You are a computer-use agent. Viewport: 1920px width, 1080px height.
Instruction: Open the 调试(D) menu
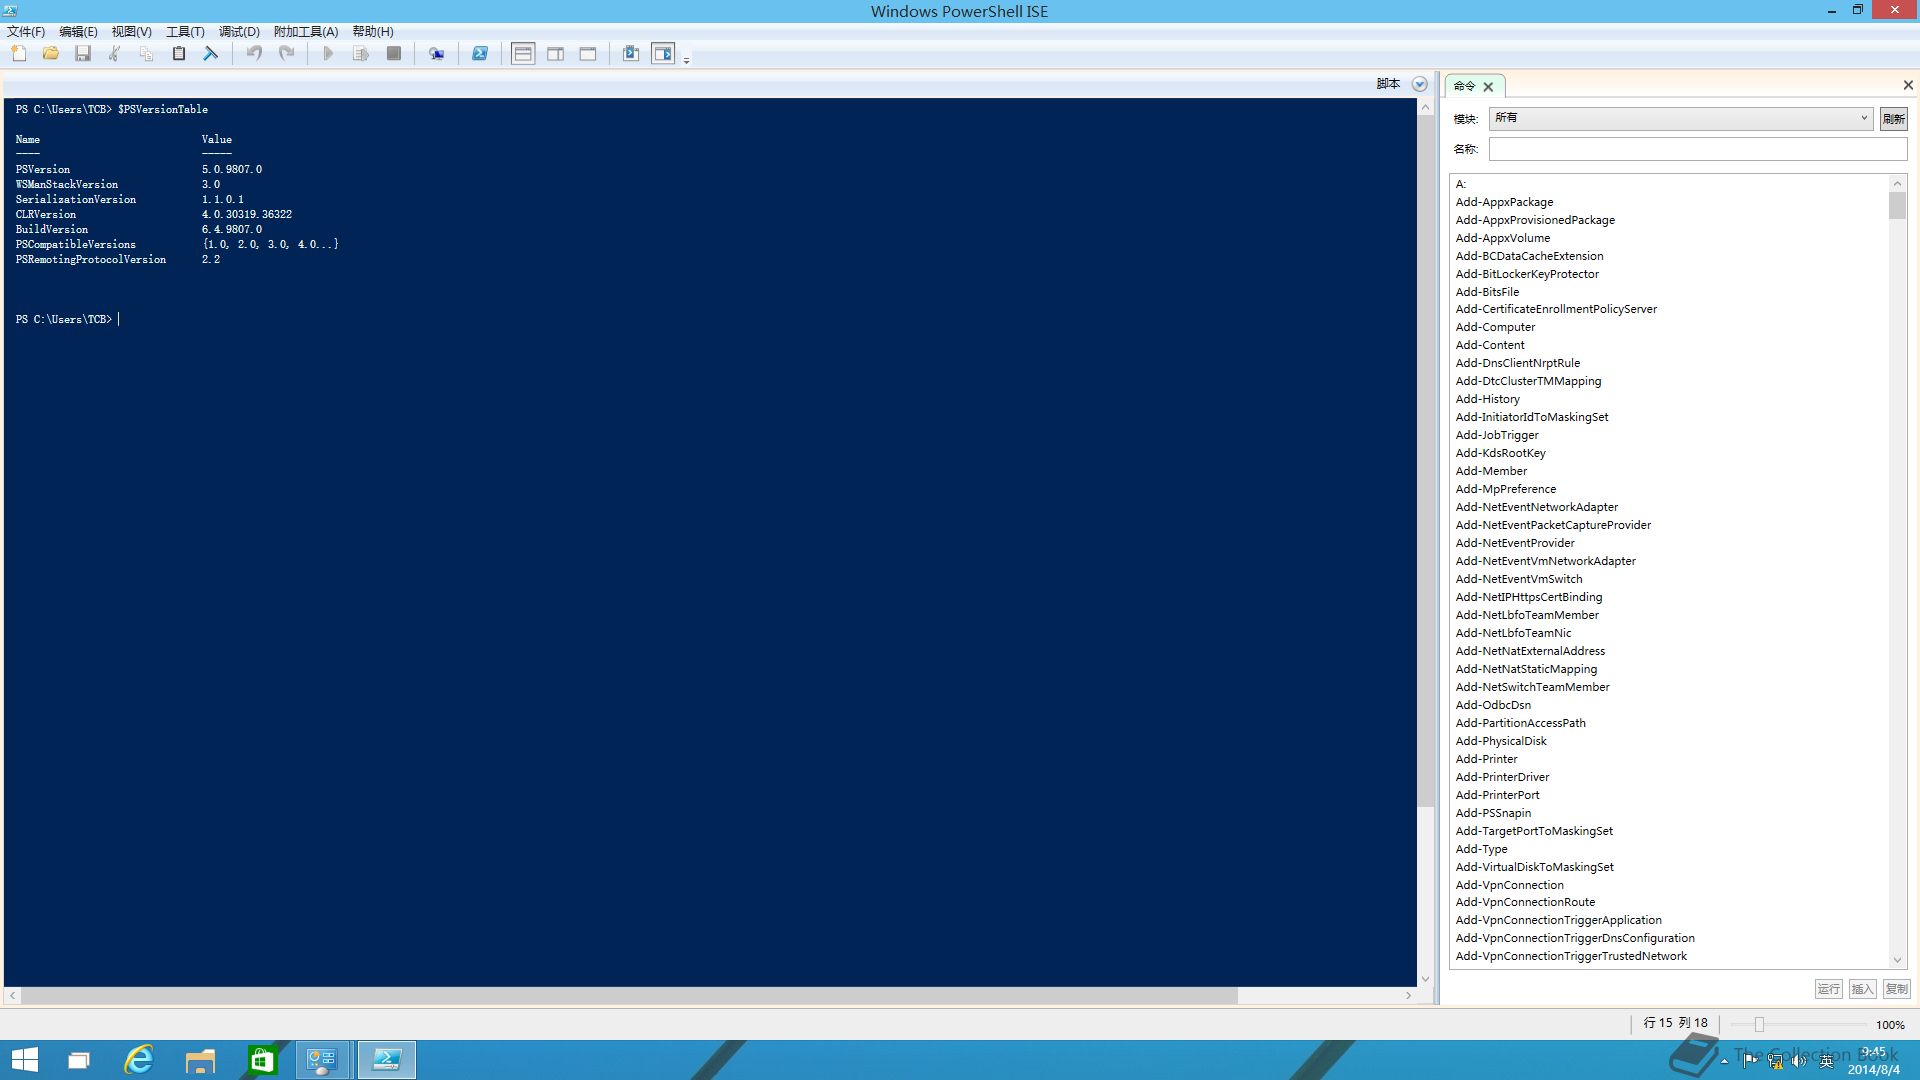click(x=239, y=32)
